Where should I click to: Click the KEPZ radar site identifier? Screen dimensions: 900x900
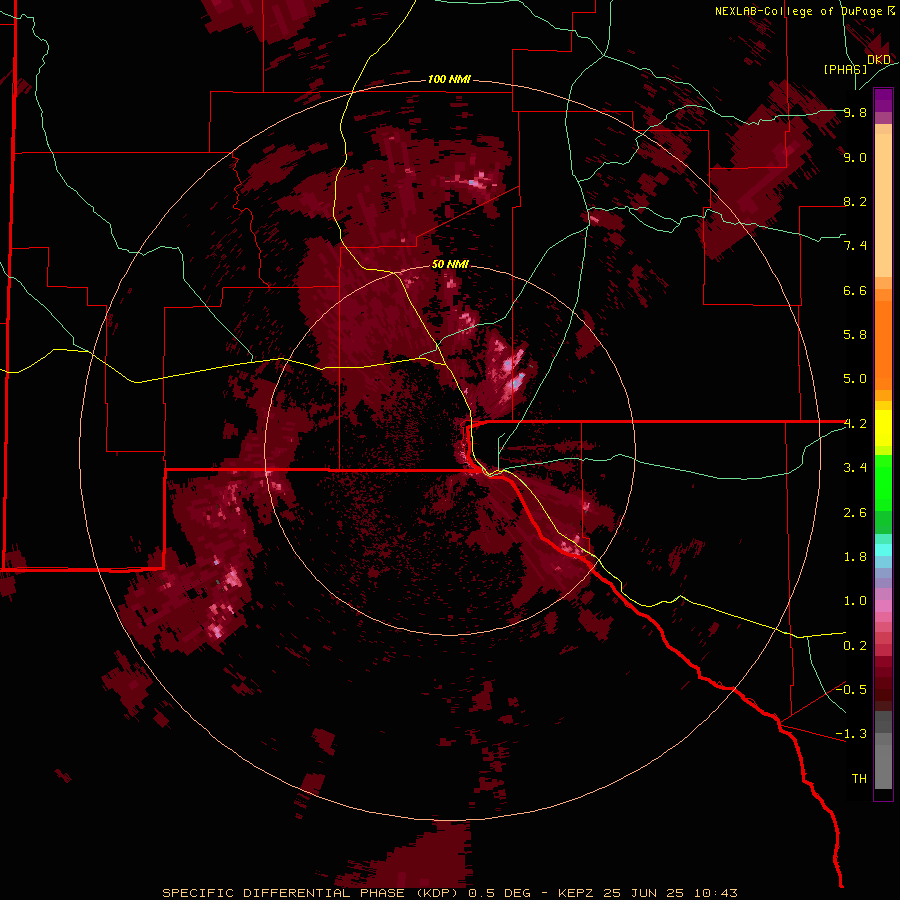[577, 893]
